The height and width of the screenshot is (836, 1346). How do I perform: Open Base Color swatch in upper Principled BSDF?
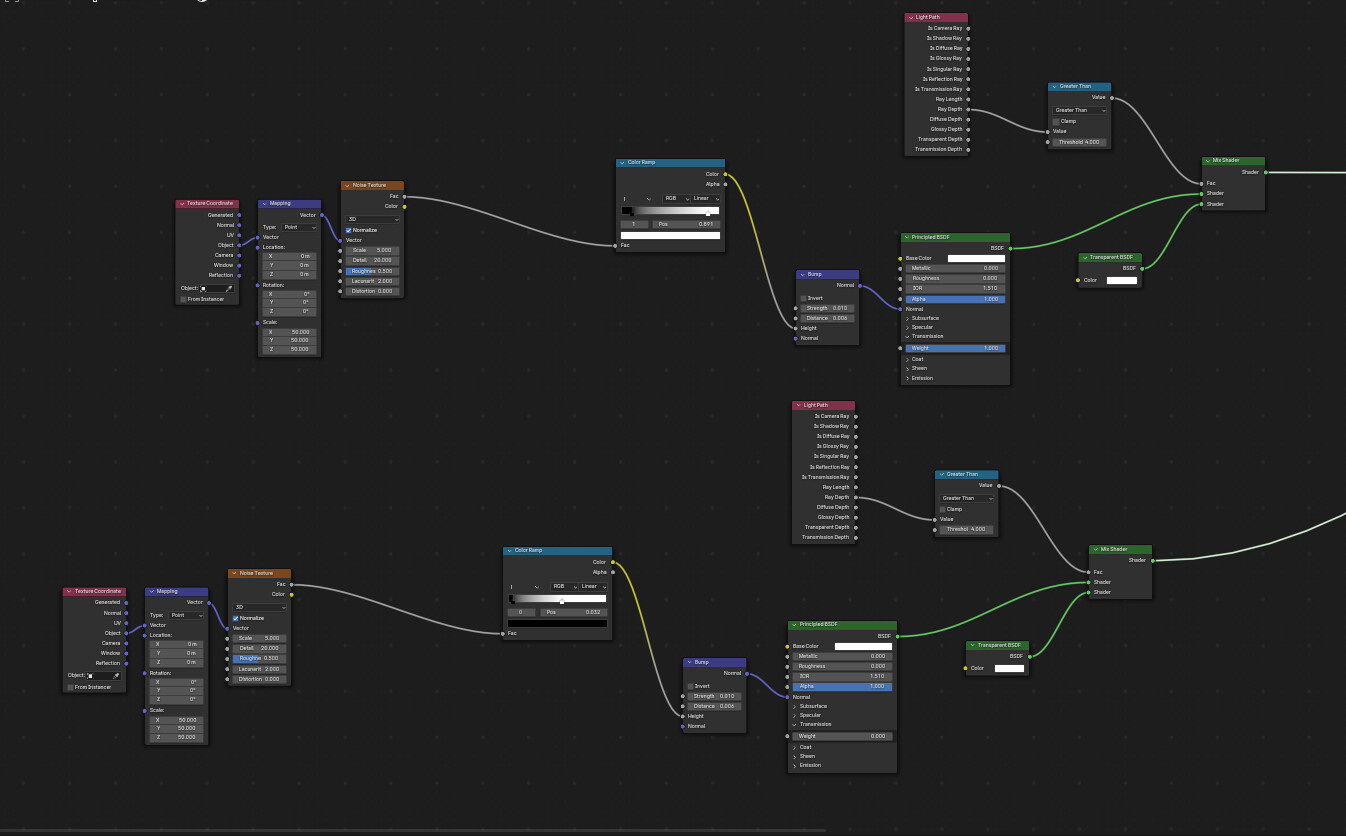pyautogui.click(x=976, y=258)
